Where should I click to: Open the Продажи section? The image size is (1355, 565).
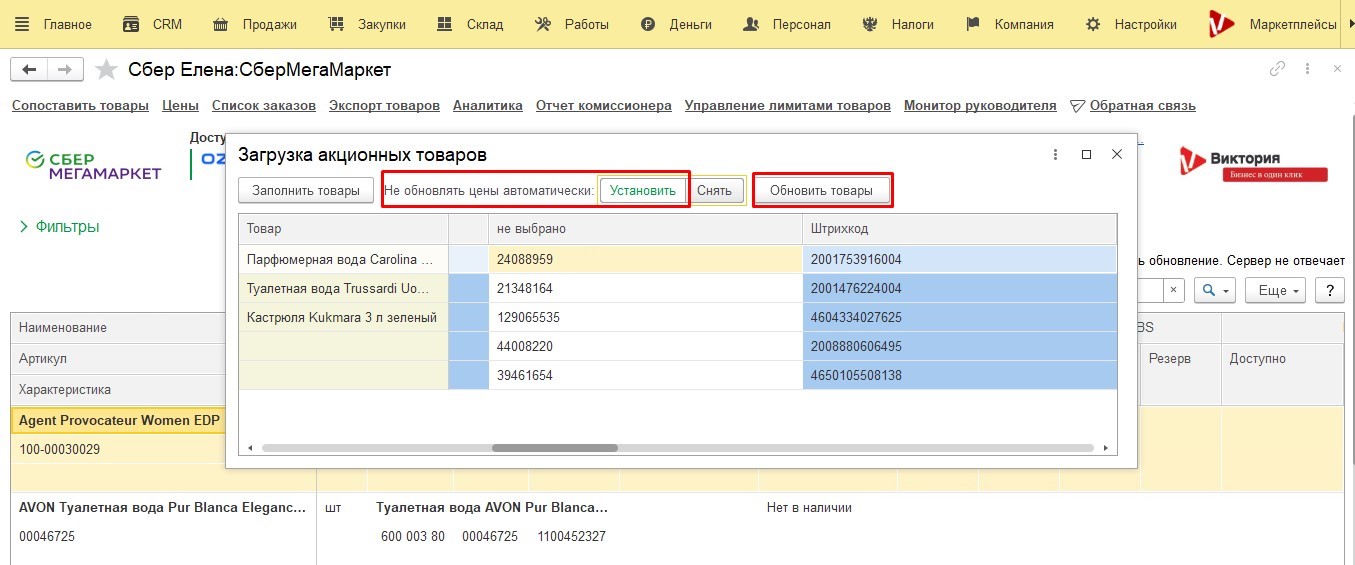click(255, 24)
